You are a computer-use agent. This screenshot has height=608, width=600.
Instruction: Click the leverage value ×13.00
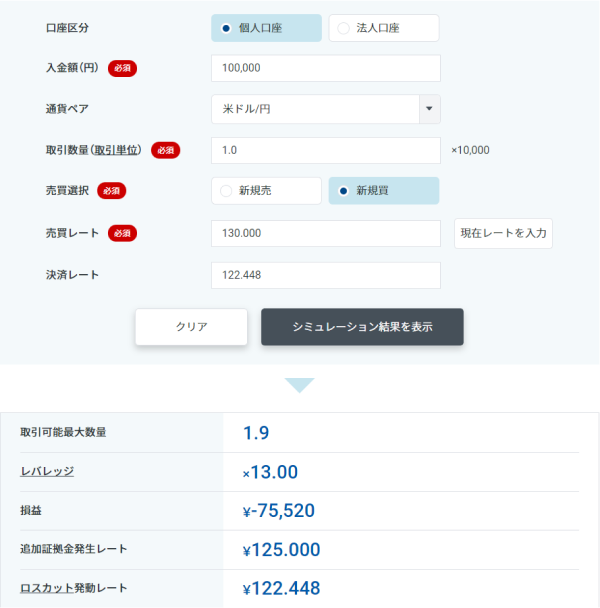[270, 472]
